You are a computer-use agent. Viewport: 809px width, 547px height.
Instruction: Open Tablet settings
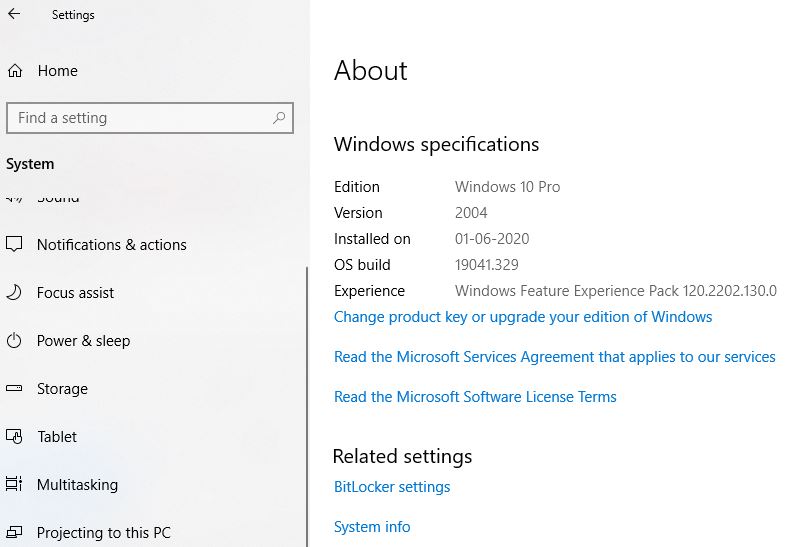(x=57, y=437)
